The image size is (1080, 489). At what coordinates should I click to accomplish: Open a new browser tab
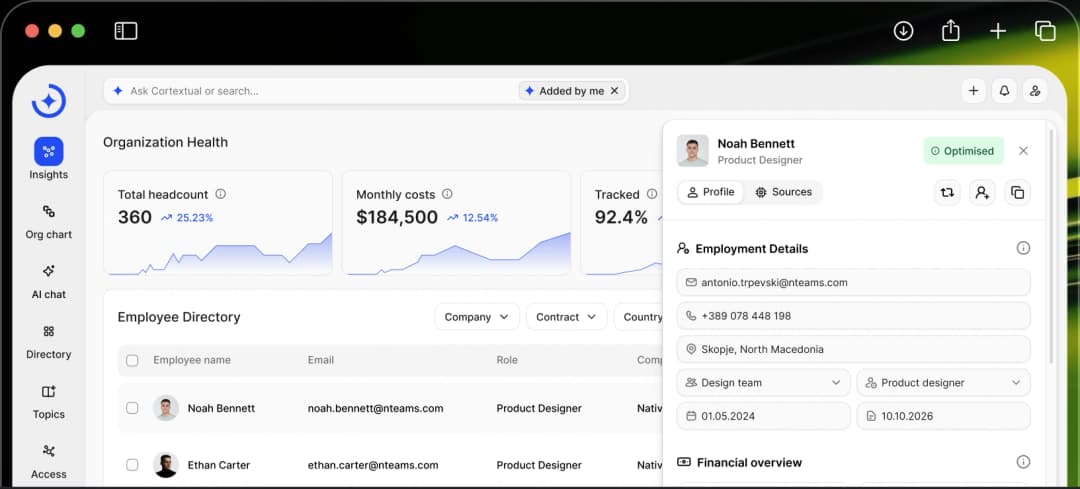tap(997, 31)
